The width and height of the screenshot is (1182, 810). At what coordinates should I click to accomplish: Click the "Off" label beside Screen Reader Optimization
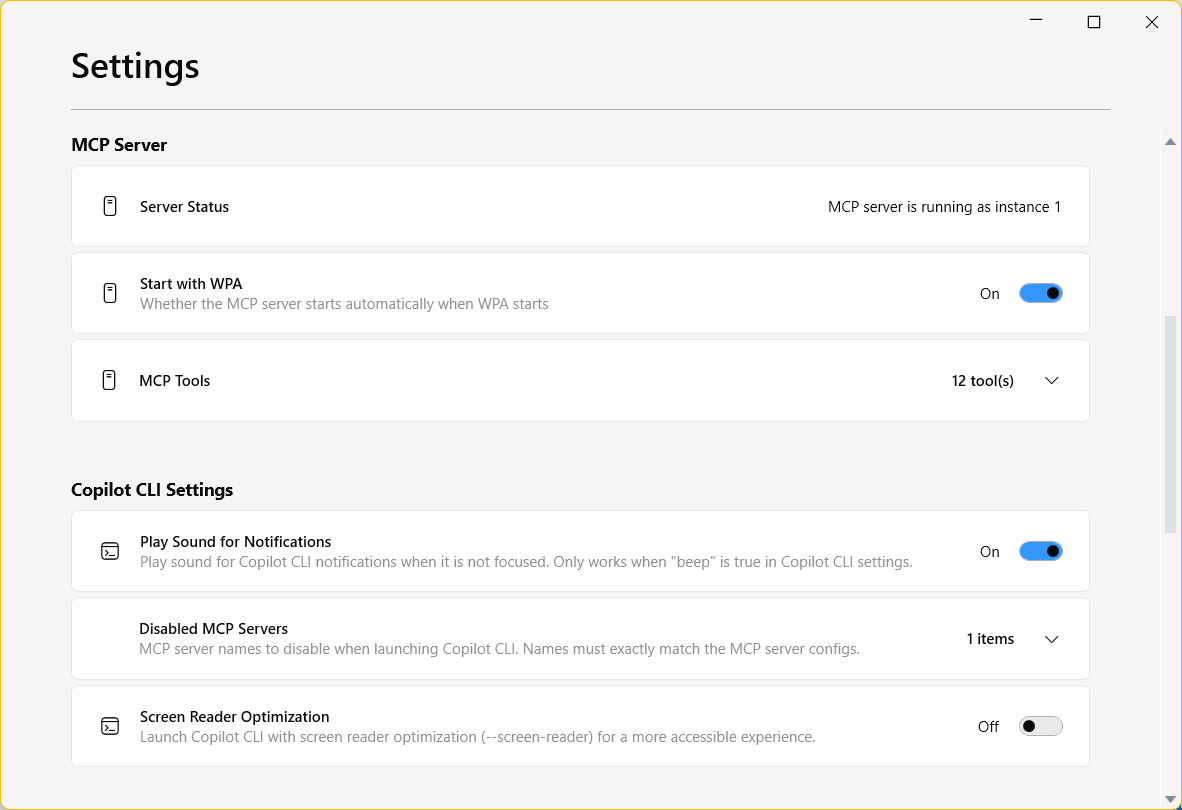(x=988, y=726)
